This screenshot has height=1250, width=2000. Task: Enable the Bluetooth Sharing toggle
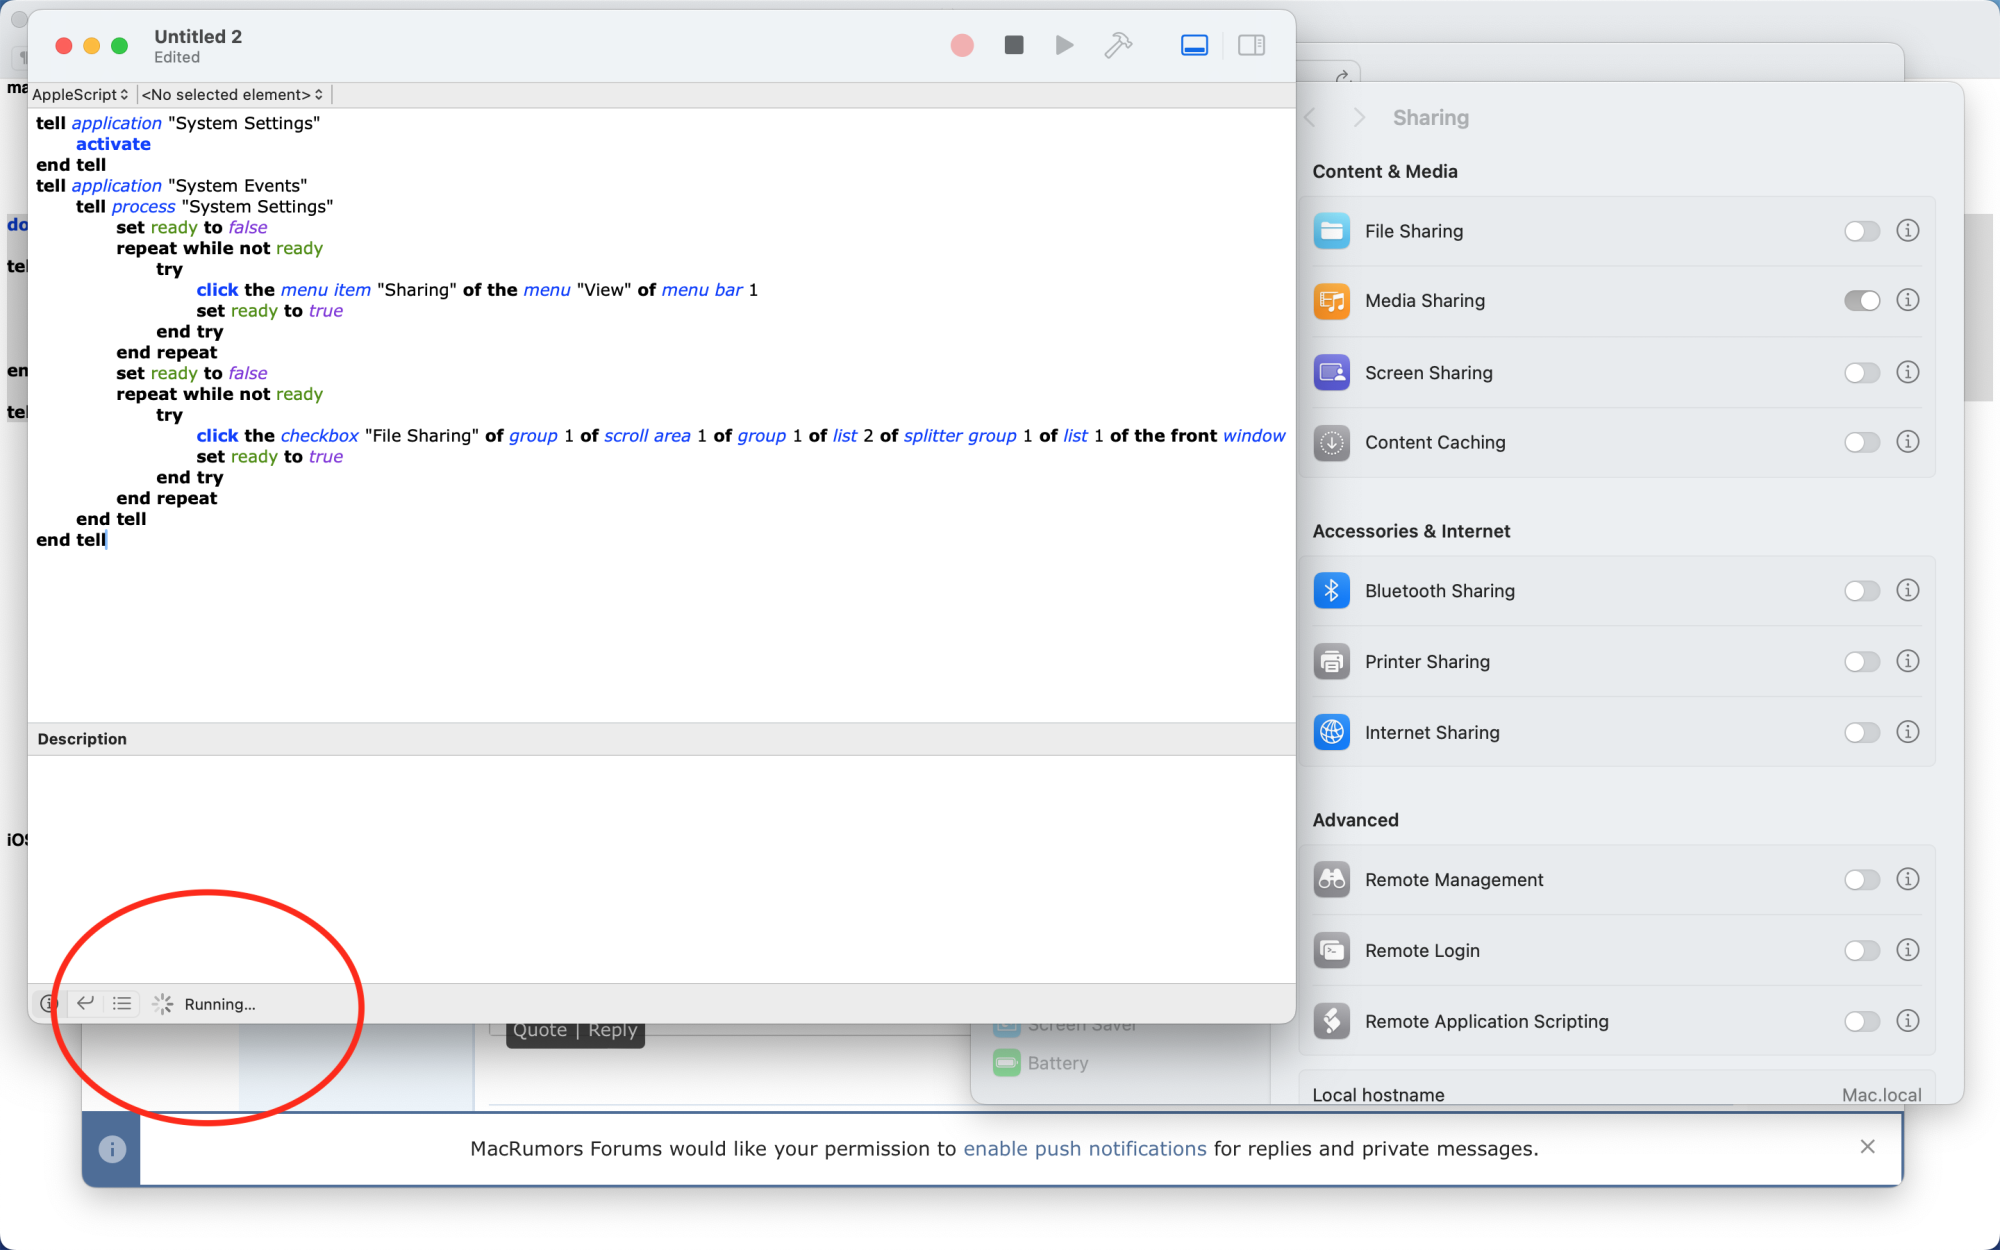[x=1860, y=590]
